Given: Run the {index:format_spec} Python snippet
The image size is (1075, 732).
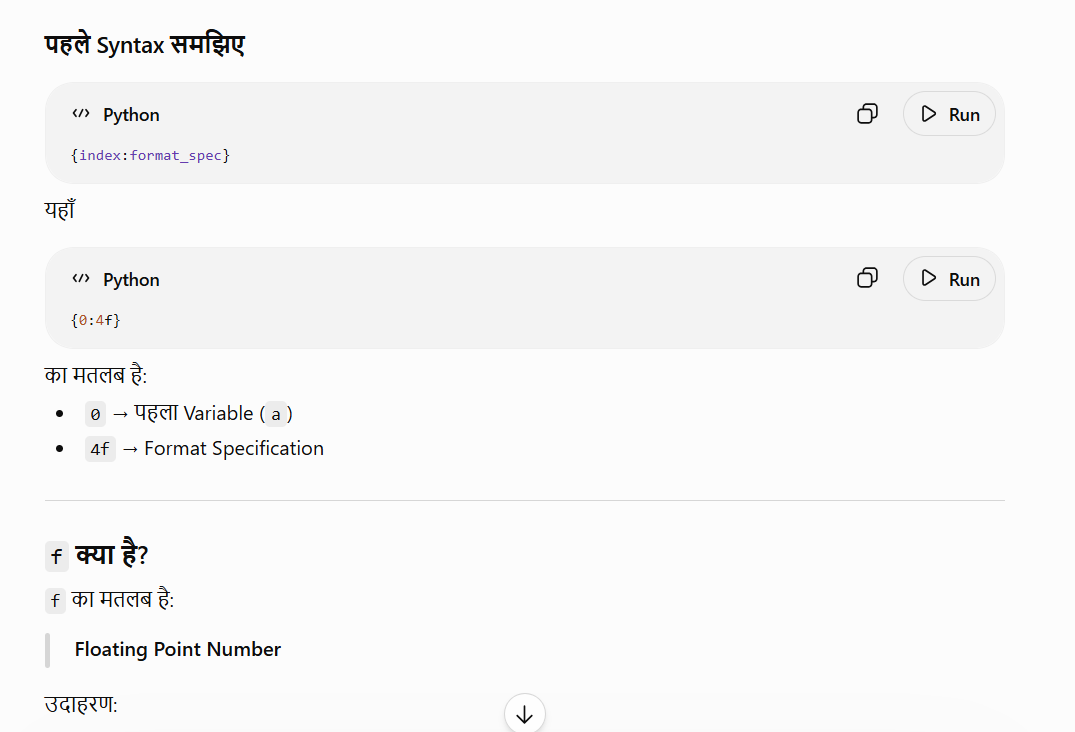Looking at the screenshot, I should click(949, 114).
